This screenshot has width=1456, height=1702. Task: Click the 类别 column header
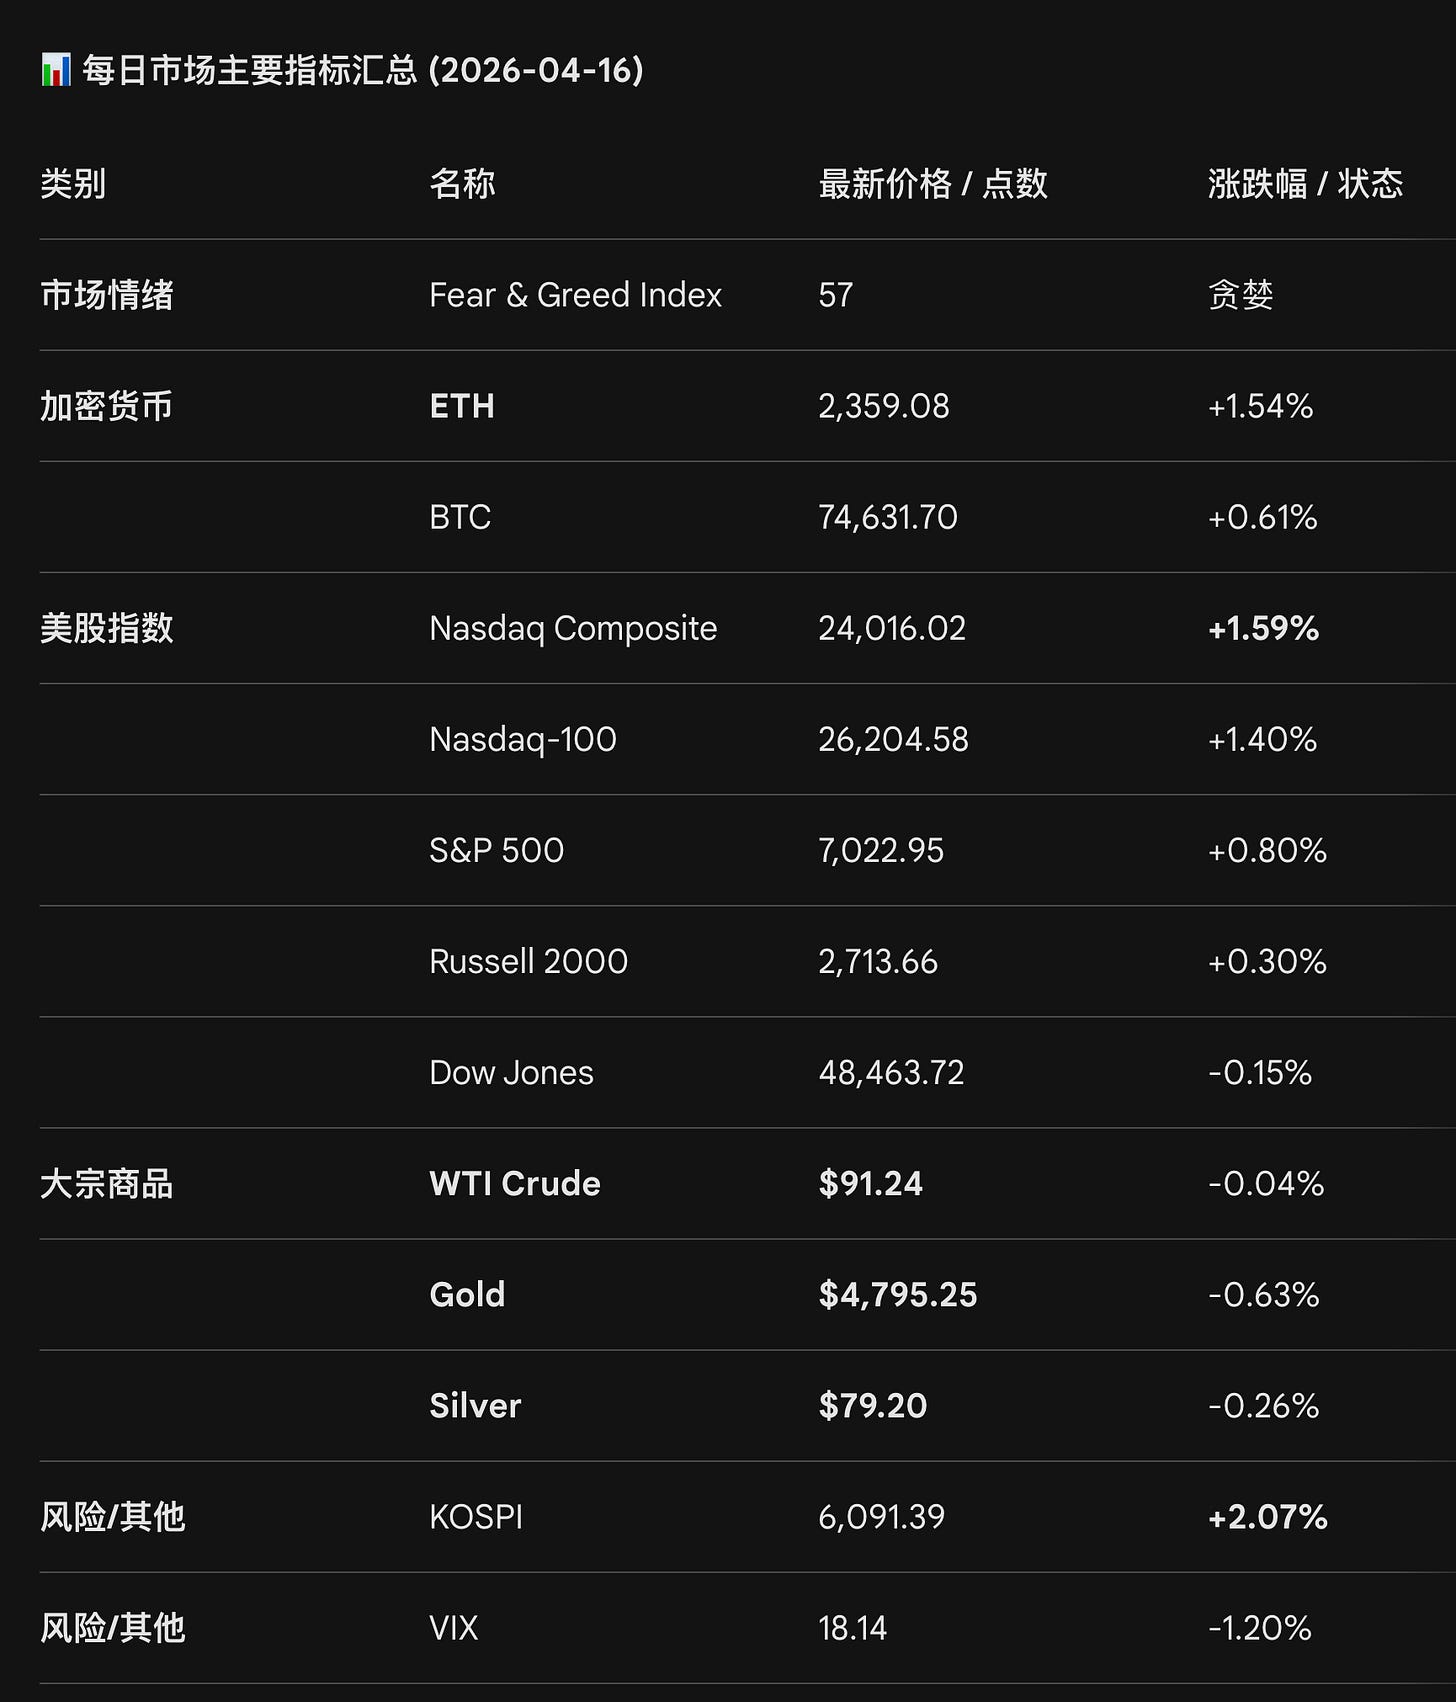(73, 184)
